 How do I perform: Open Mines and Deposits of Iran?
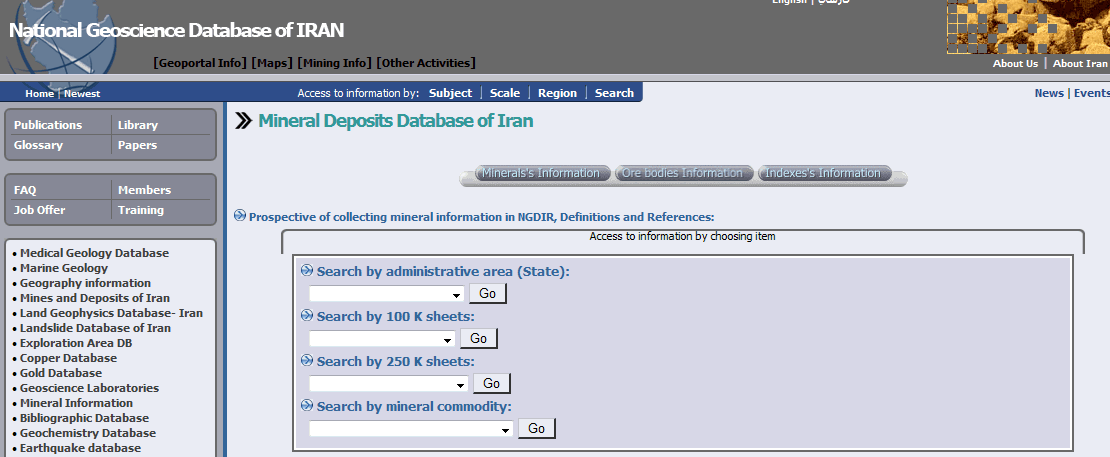[95, 298]
